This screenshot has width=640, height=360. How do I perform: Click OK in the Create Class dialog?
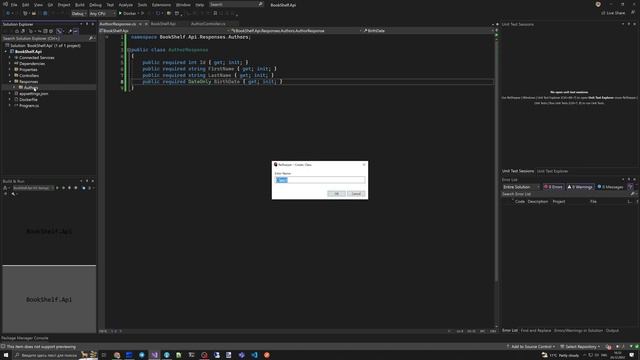click(x=336, y=193)
